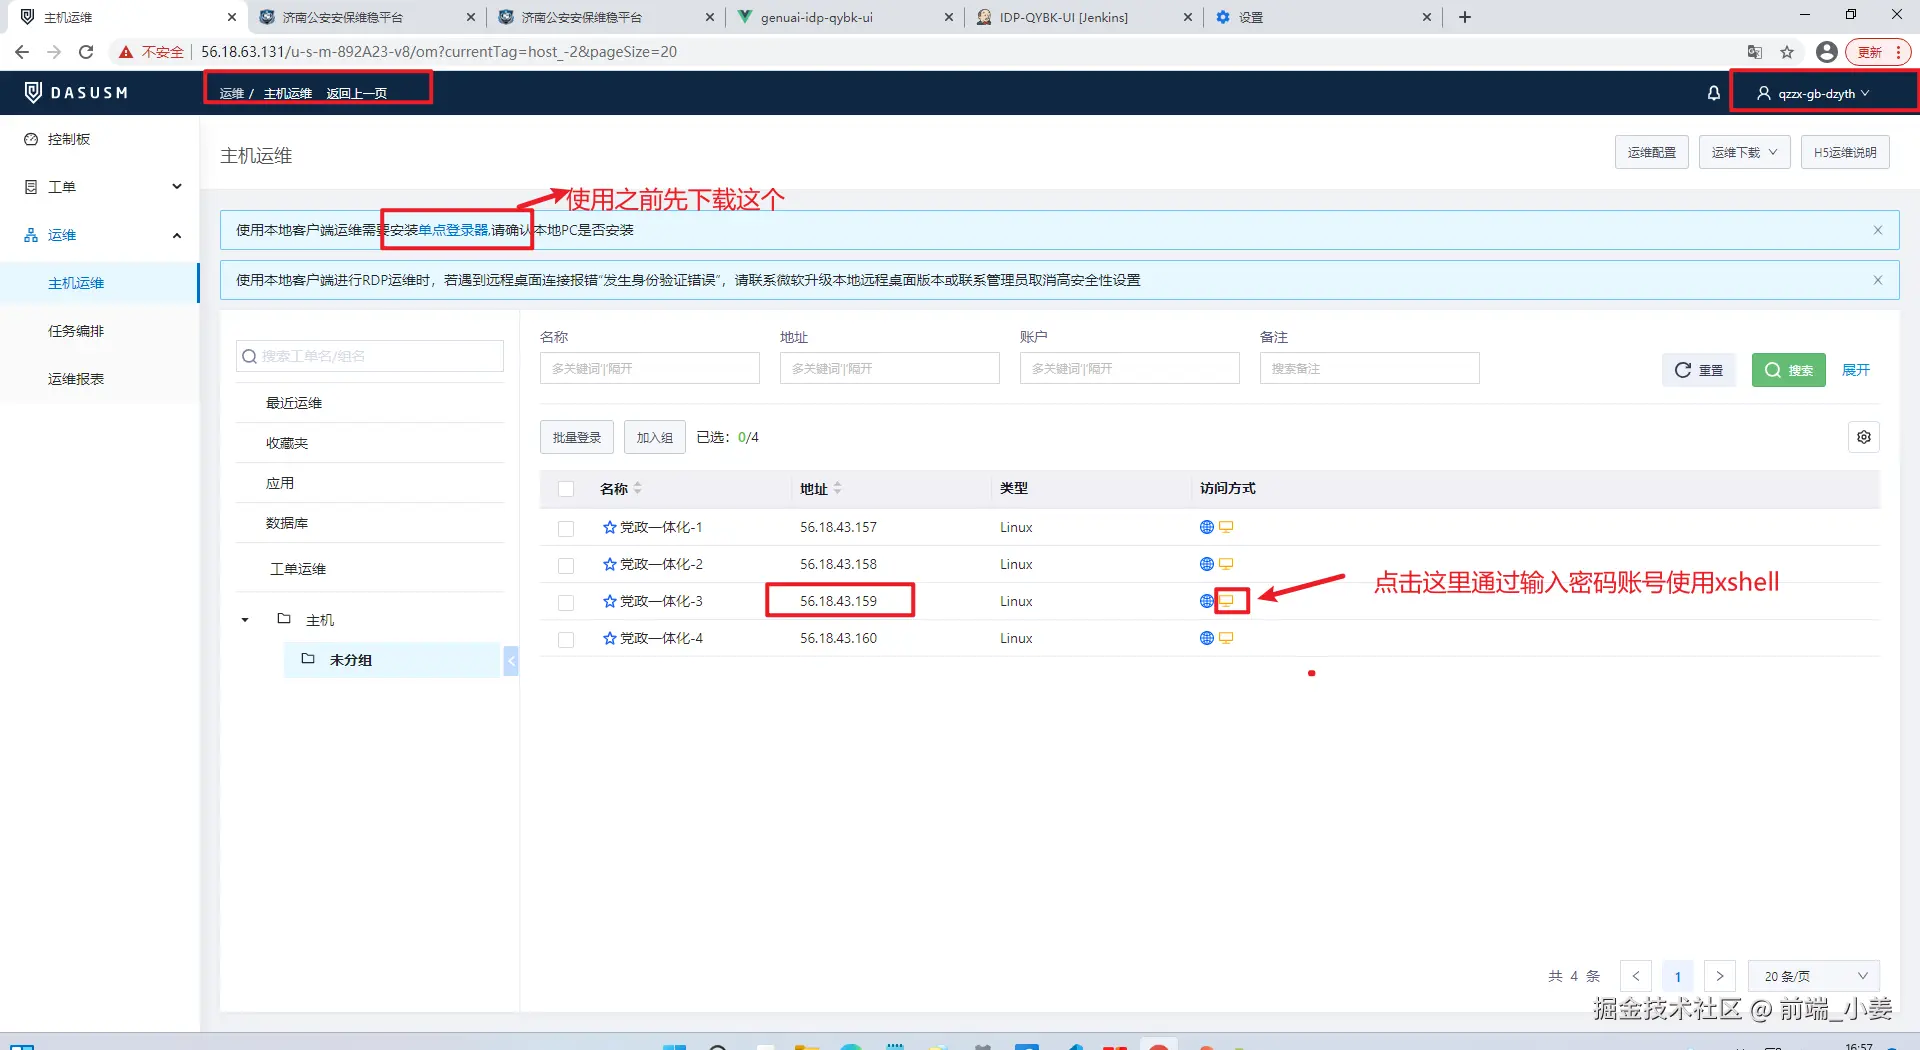Tick the checkbox for 党政一体化-1
Screen dimensions: 1920x1050
tap(566, 528)
